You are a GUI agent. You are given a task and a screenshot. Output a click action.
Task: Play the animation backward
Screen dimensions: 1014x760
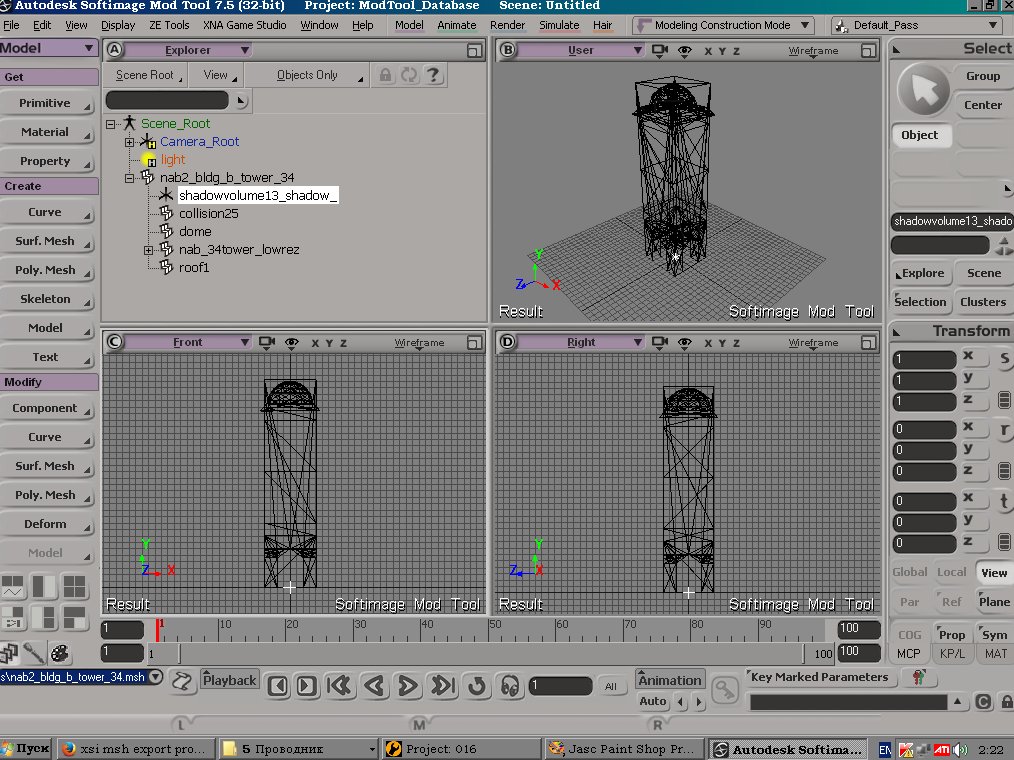(x=374, y=686)
